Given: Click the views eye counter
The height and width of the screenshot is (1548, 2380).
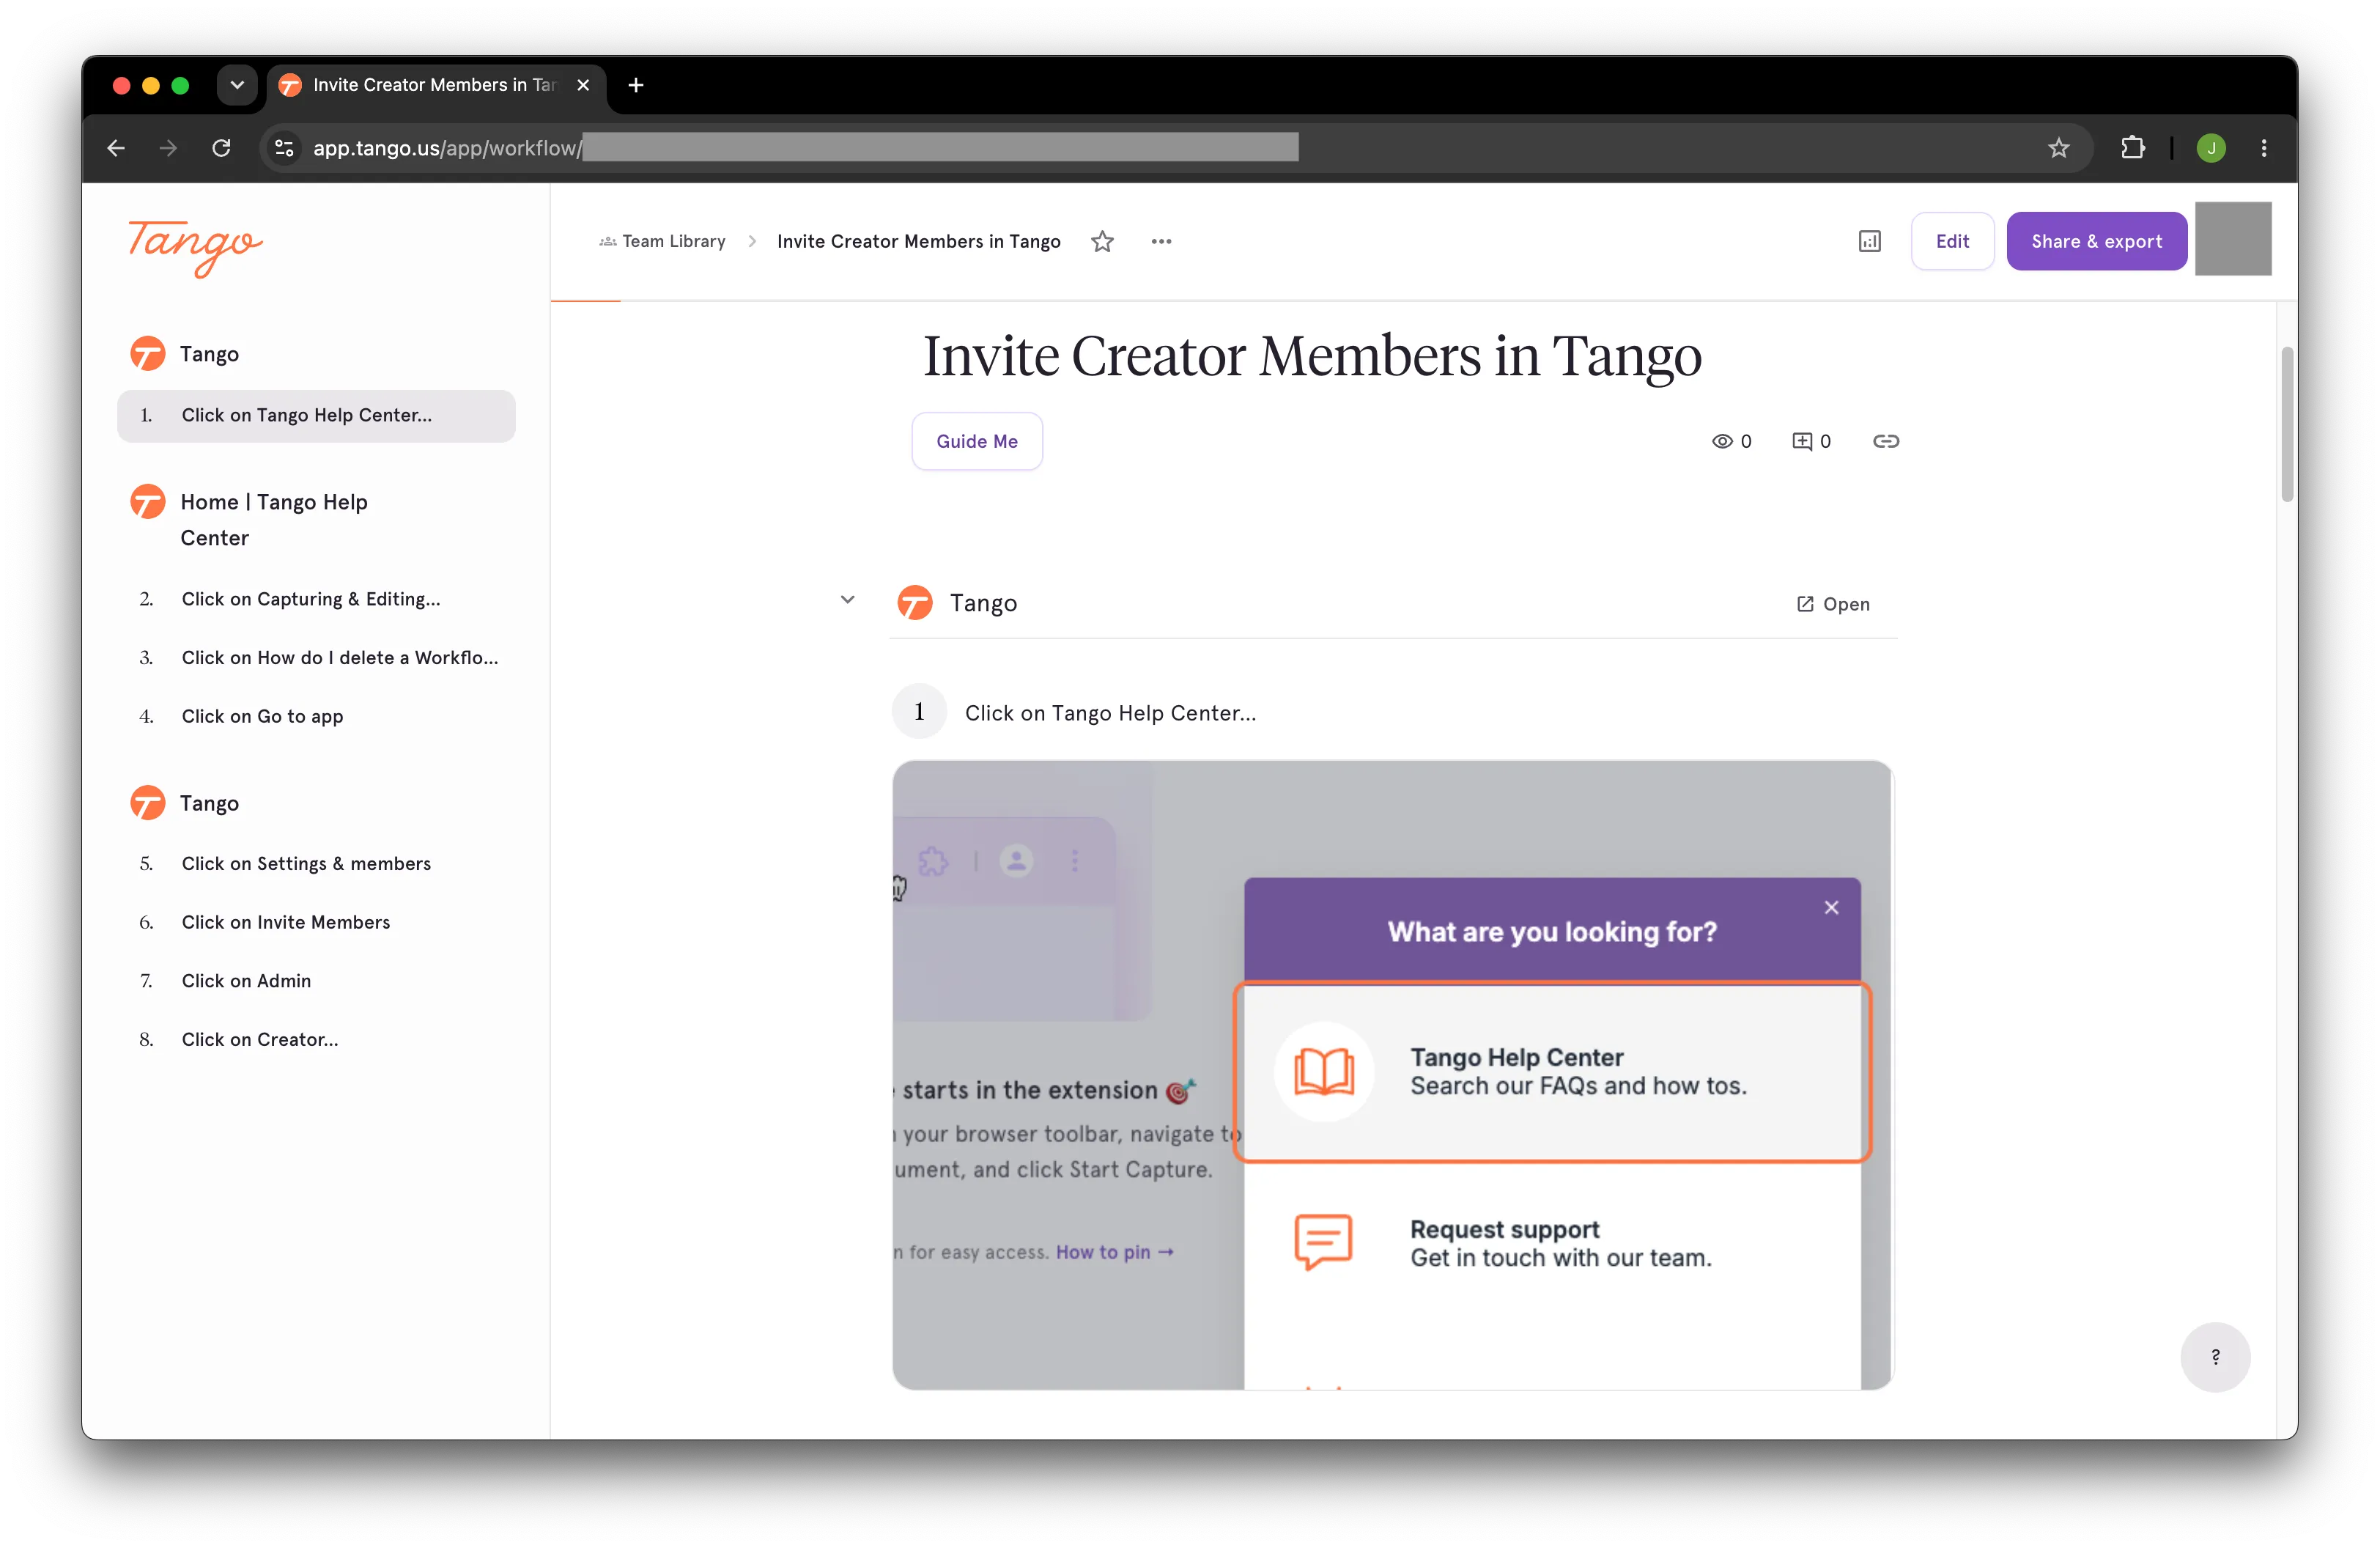Looking at the screenshot, I should coord(1731,441).
